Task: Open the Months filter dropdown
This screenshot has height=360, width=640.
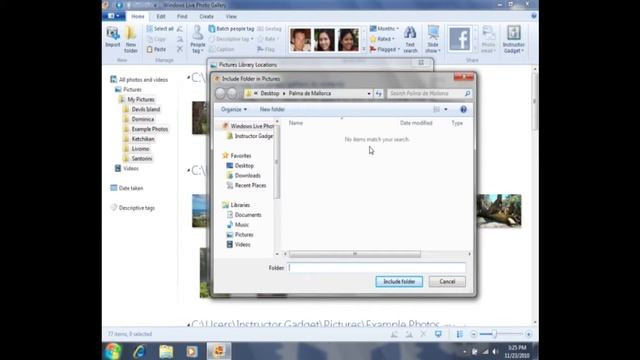Action: pyautogui.click(x=384, y=29)
